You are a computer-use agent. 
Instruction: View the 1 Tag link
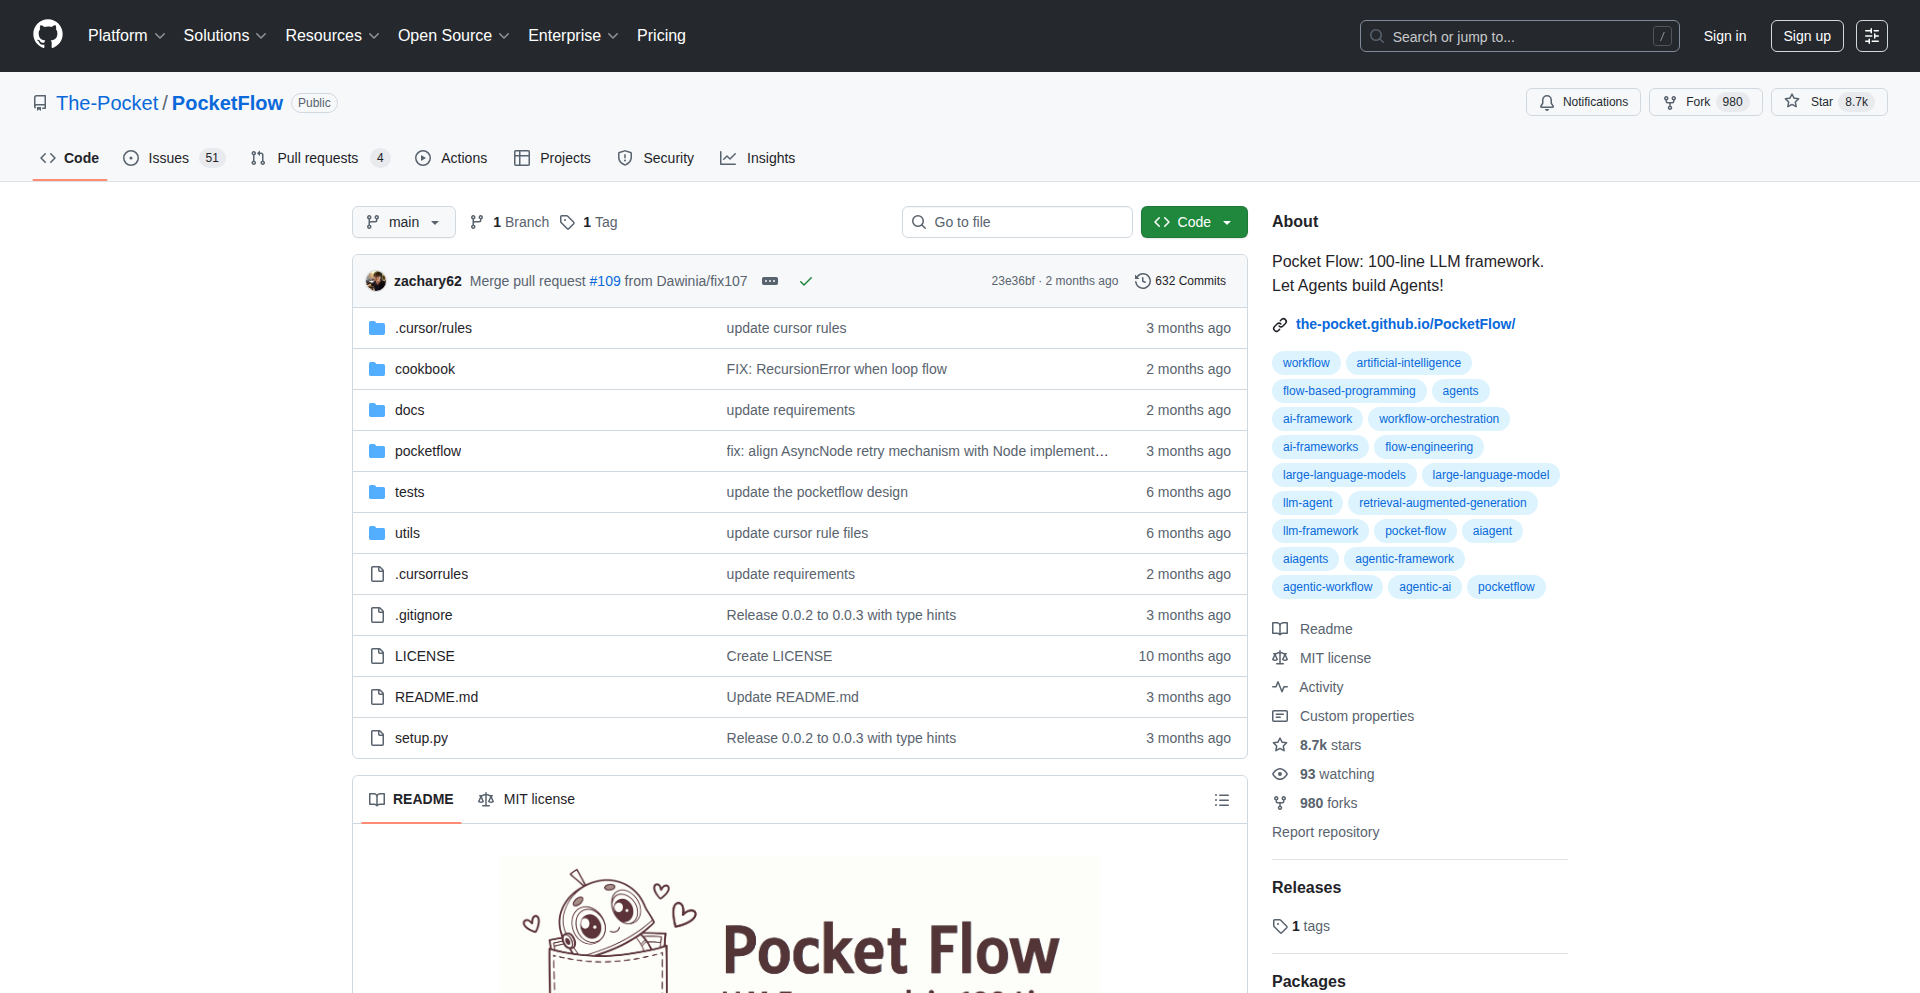589,222
